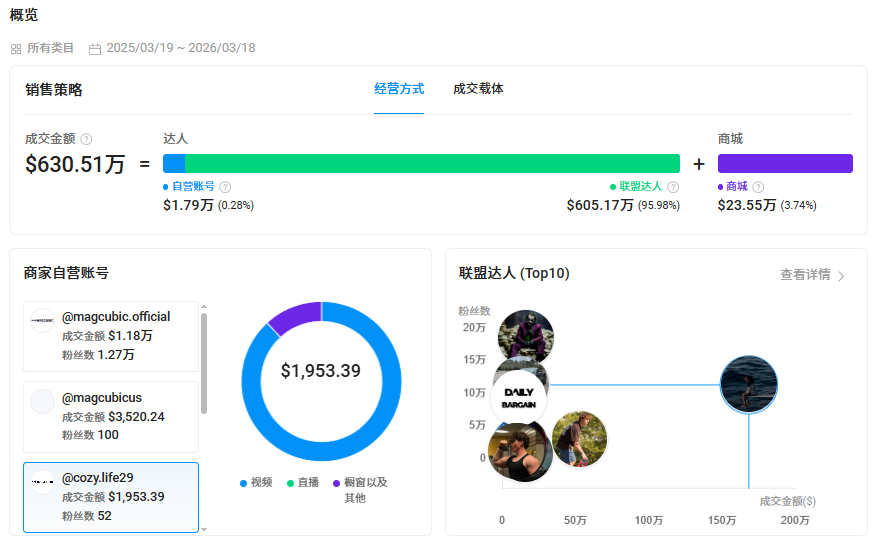The height and width of the screenshot is (547, 881).
Task: Click the DAILY BARGAIN creator bubble
Action: tap(519, 398)
